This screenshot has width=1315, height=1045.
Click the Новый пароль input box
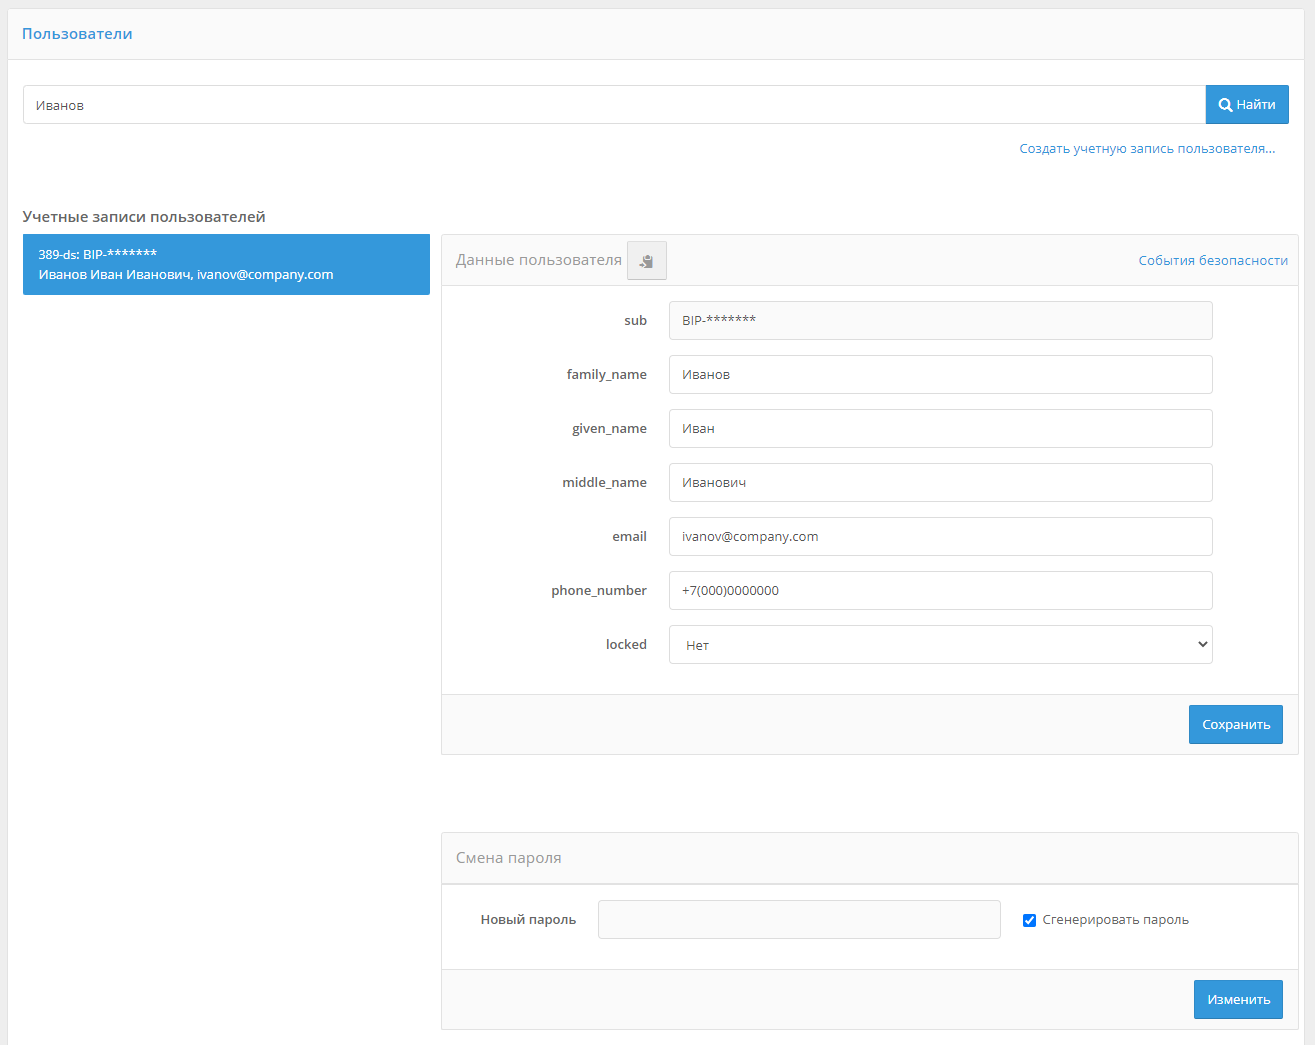pos(798,920)
